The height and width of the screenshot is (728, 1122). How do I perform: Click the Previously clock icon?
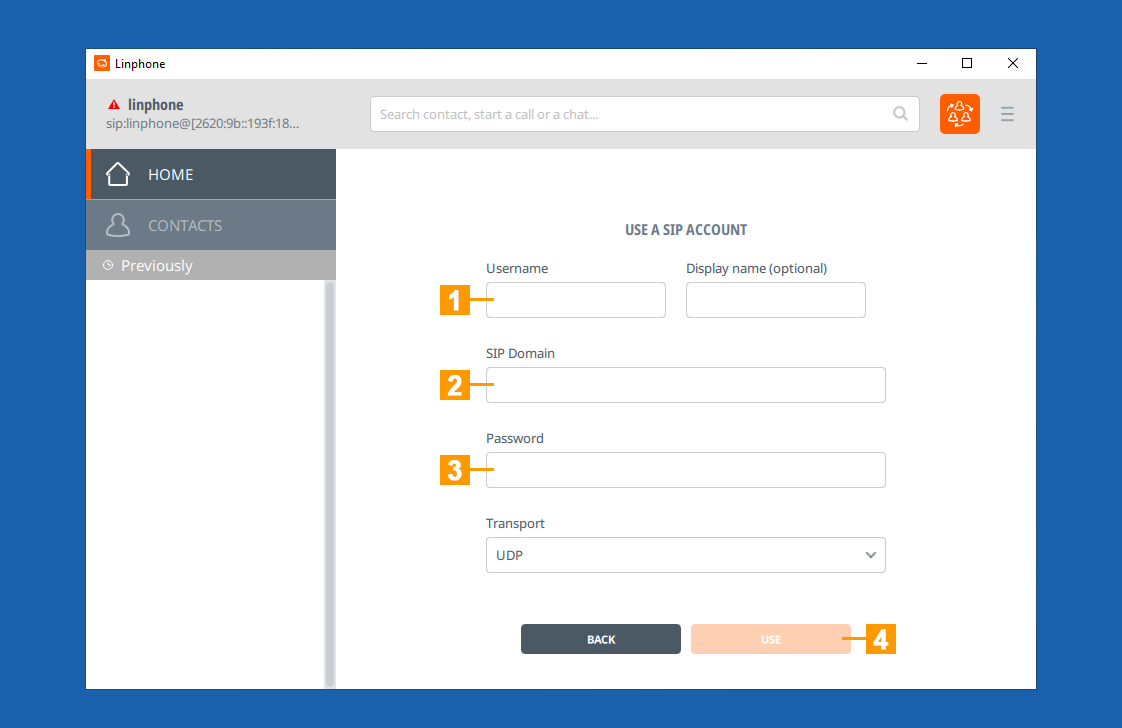108,266
